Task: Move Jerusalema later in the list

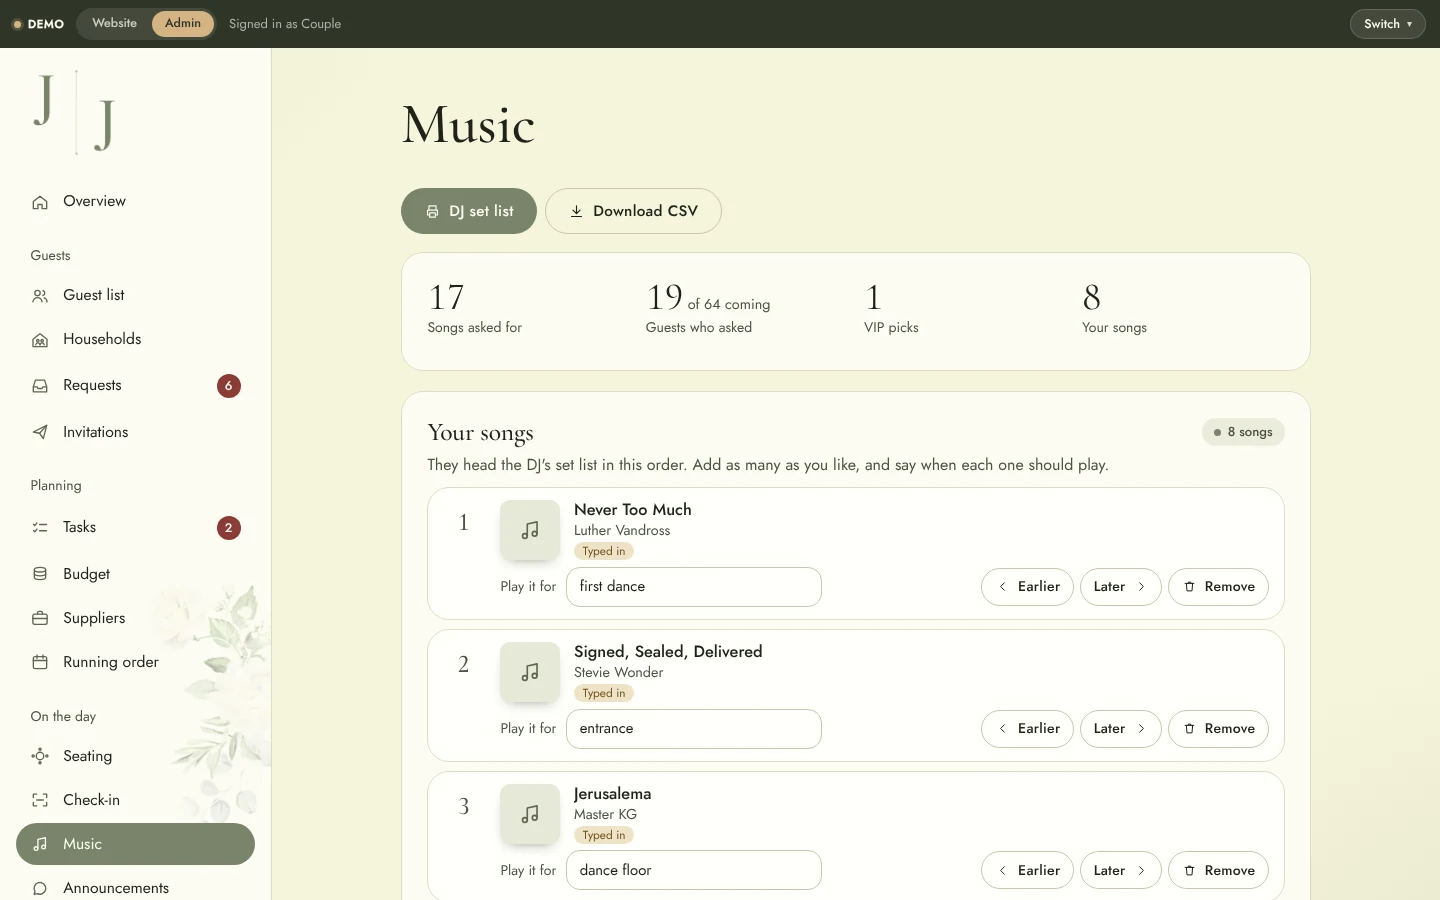Action: [1120, 871]
